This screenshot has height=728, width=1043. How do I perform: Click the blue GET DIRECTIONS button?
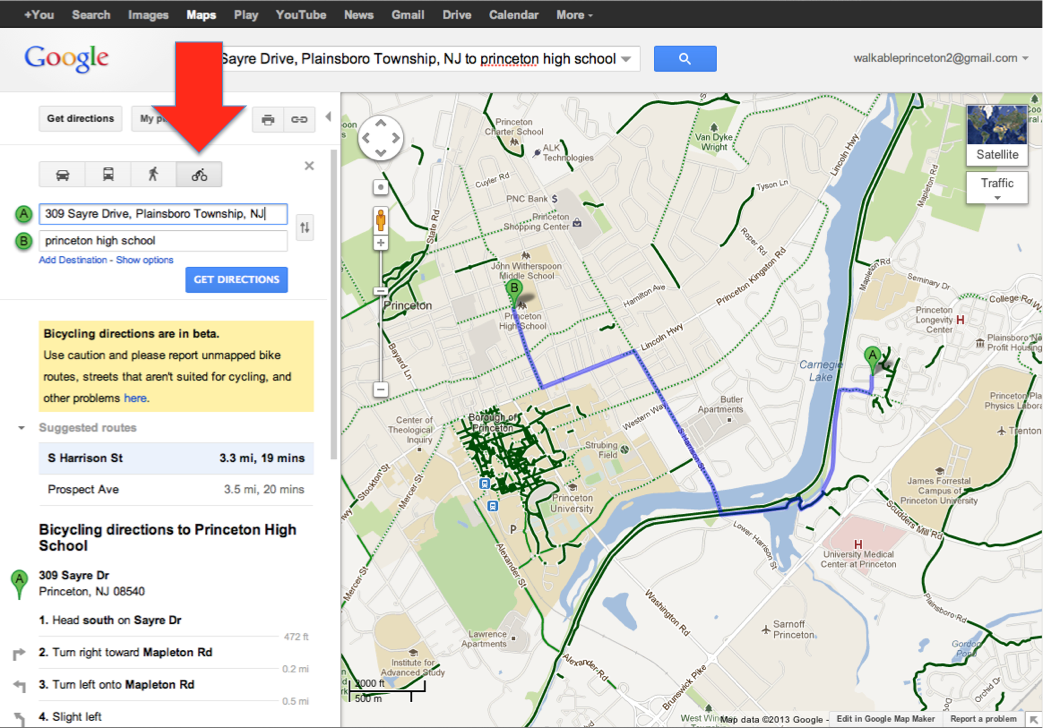(x=236, y=280)
